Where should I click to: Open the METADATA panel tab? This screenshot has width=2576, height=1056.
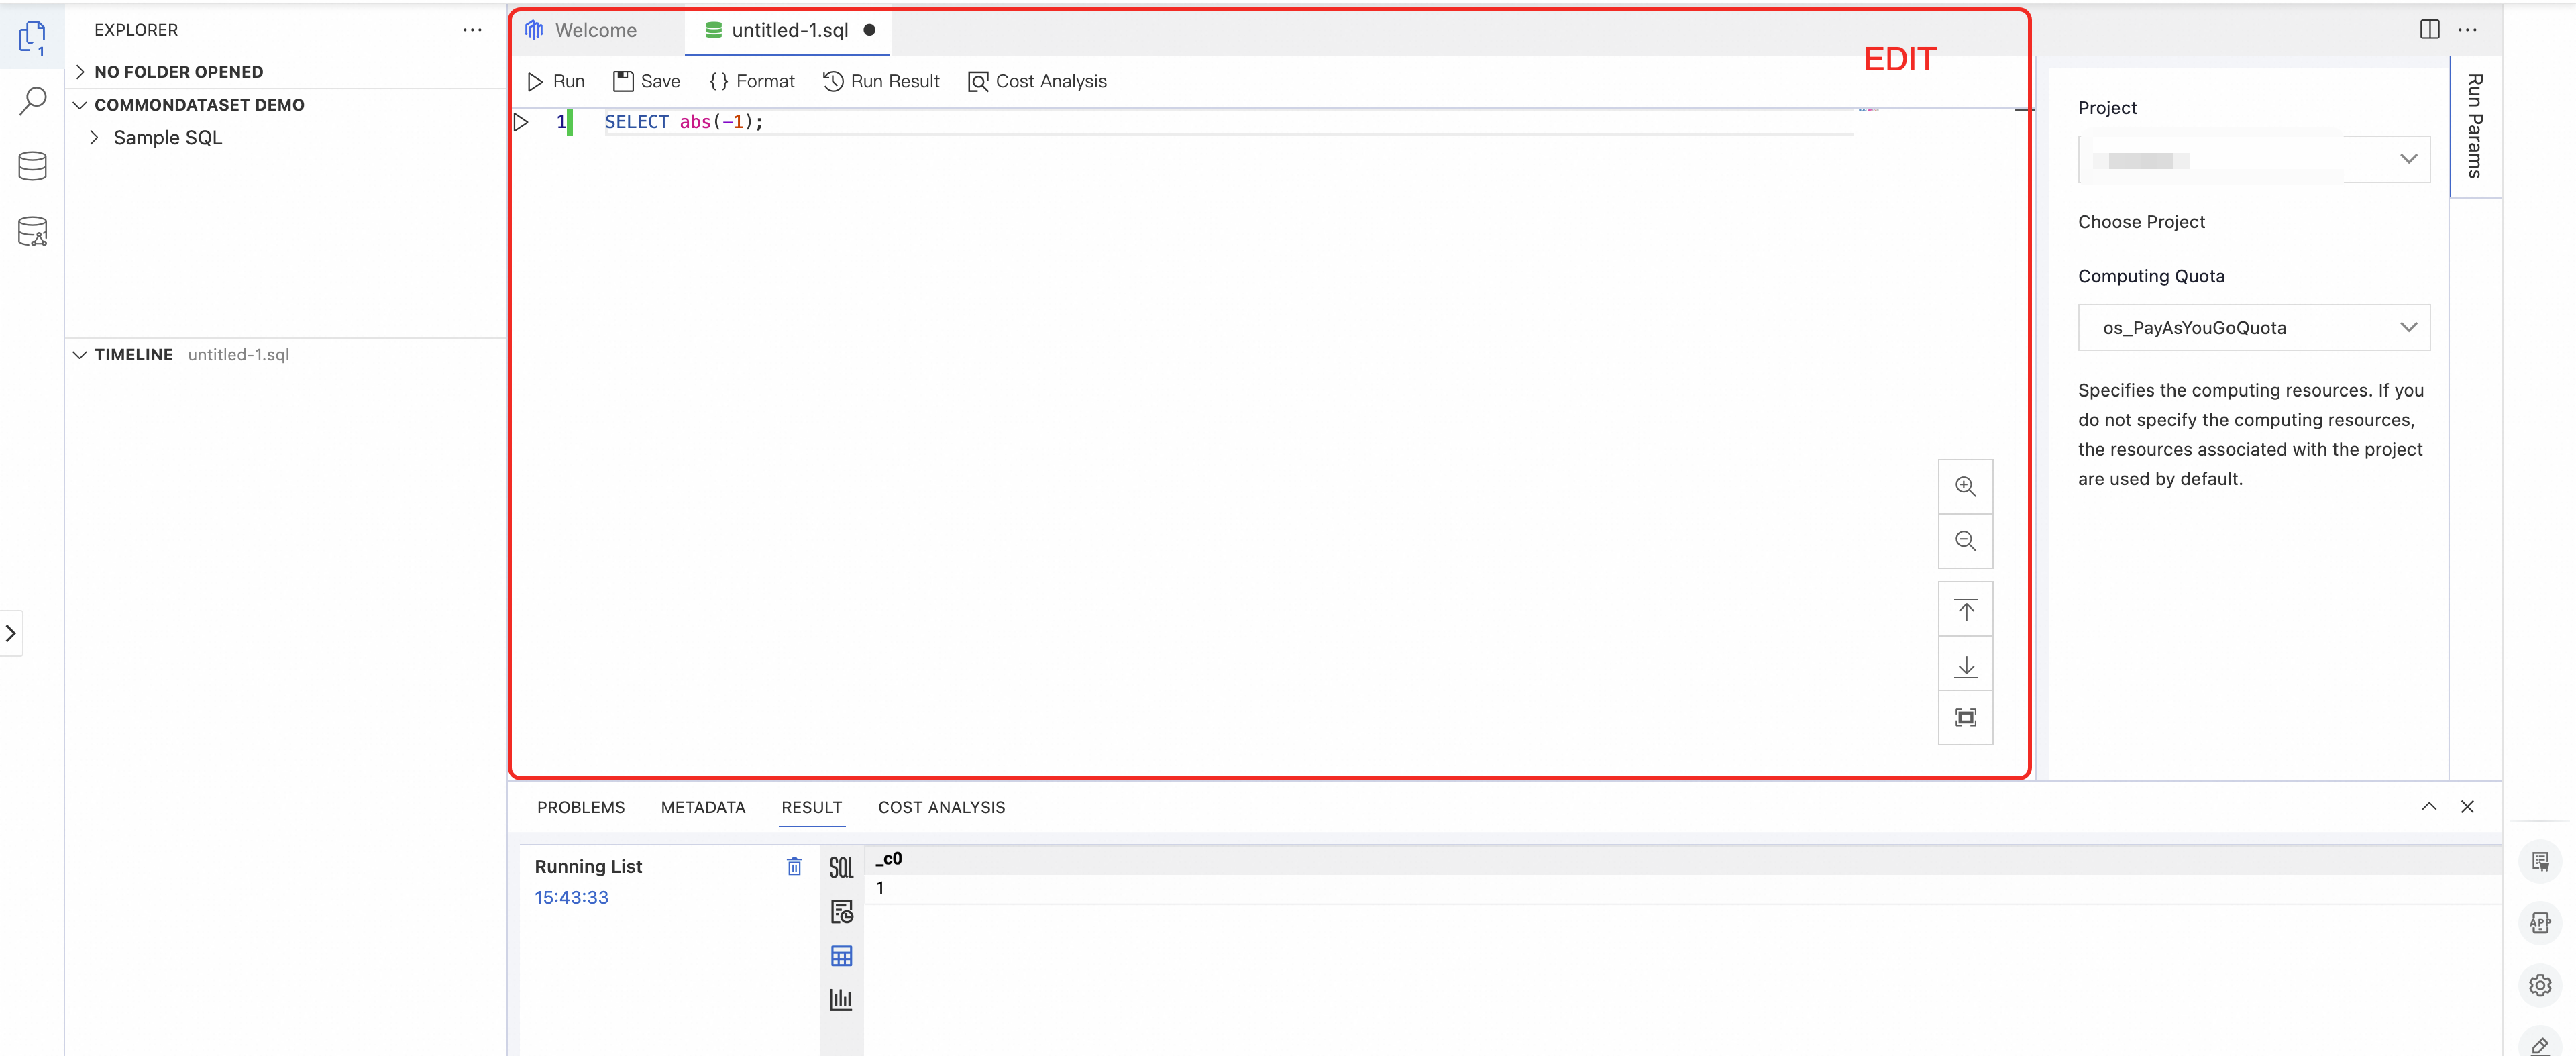[702, 807]
